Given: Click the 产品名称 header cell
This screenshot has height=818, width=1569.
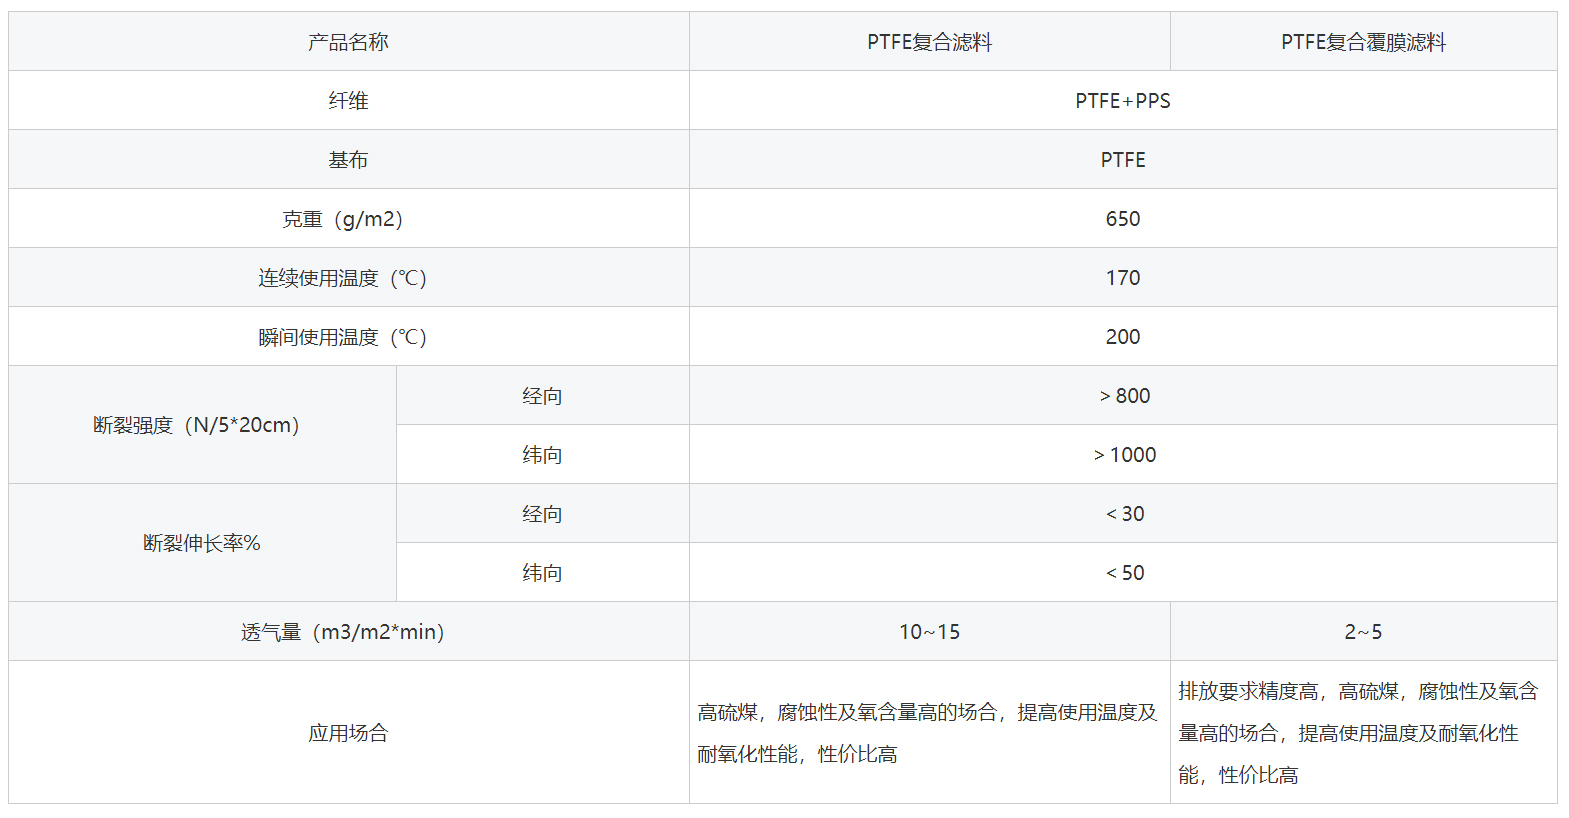Looking at the screenshot, I should (348, 42).
